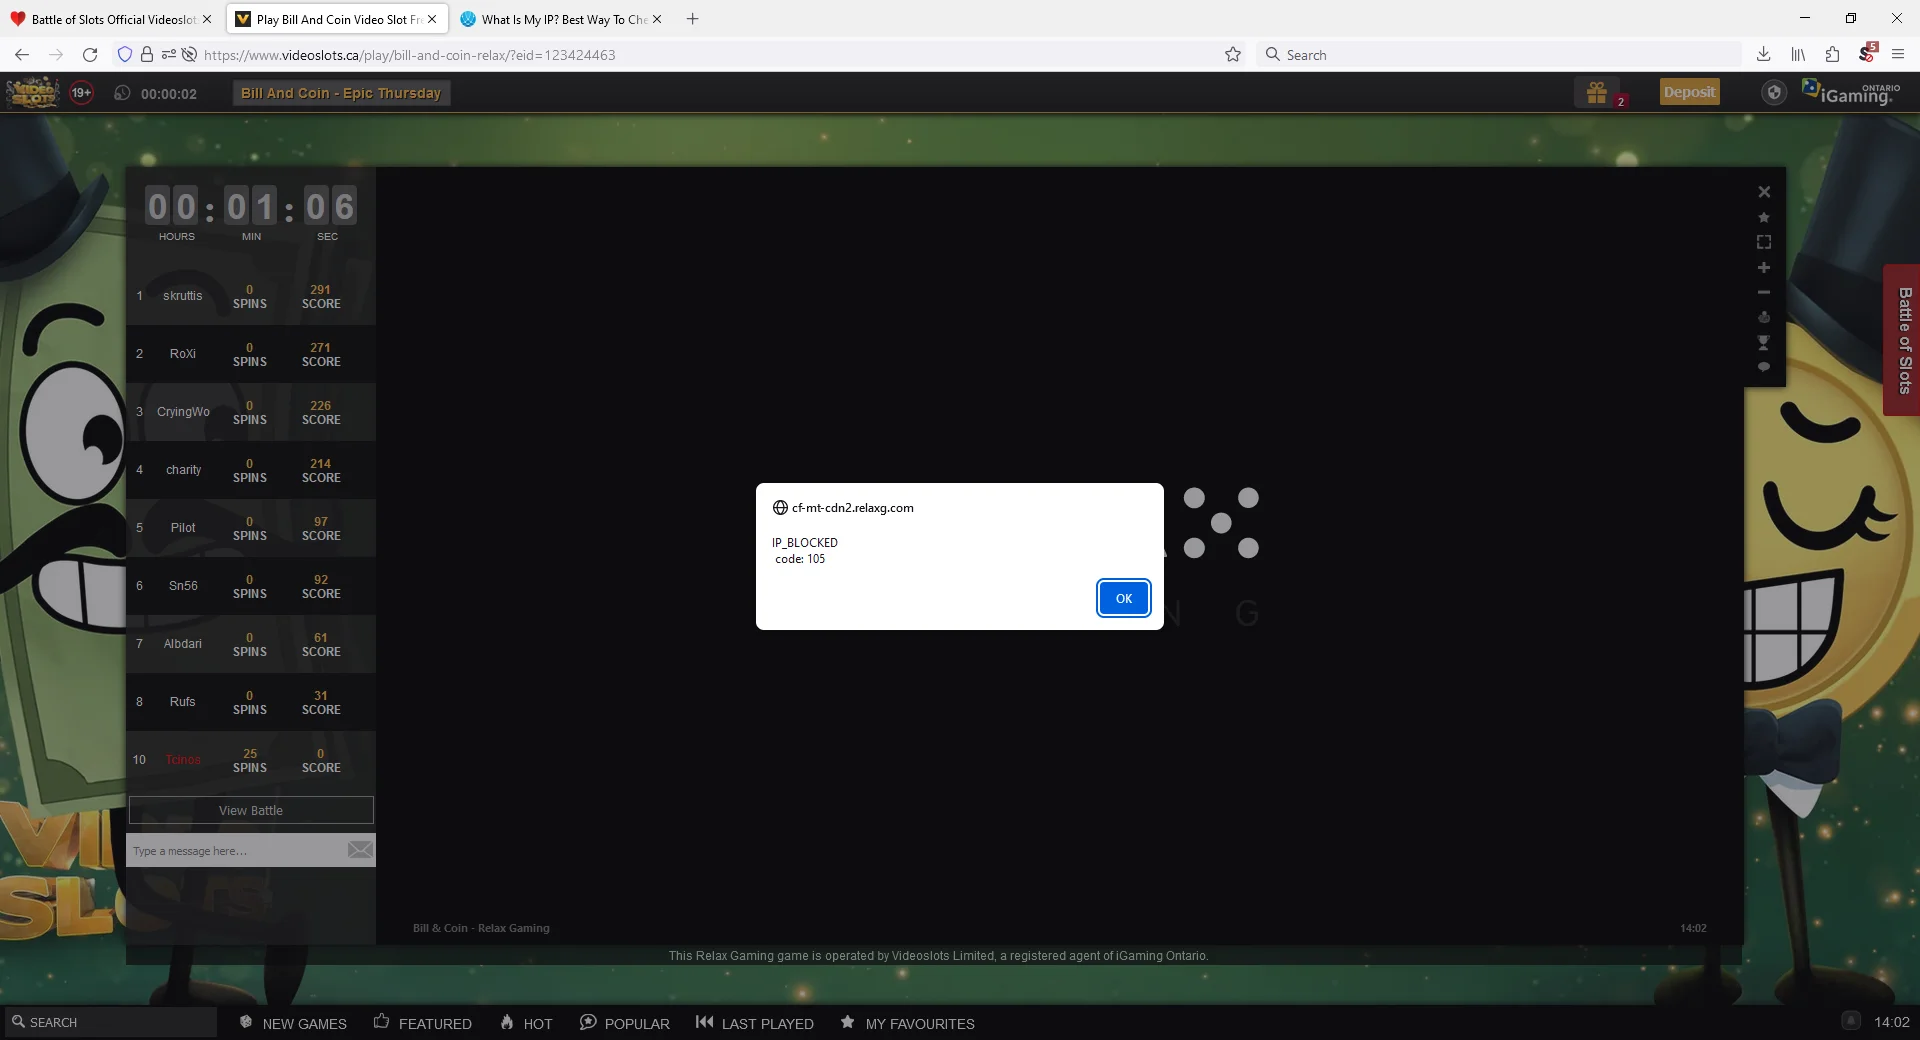Open the site permissions icon in address bar

[168, 55]
